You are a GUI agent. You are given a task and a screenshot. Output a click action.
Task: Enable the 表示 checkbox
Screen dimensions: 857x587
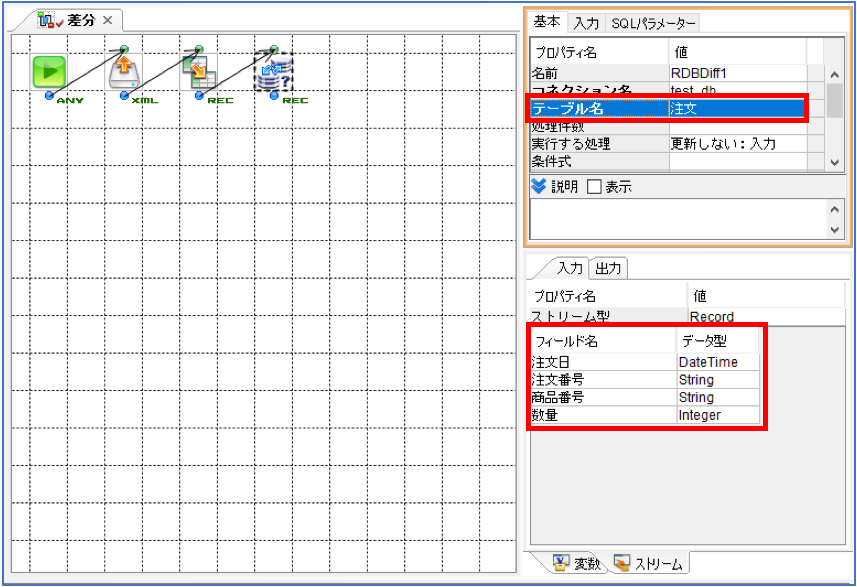594,187
